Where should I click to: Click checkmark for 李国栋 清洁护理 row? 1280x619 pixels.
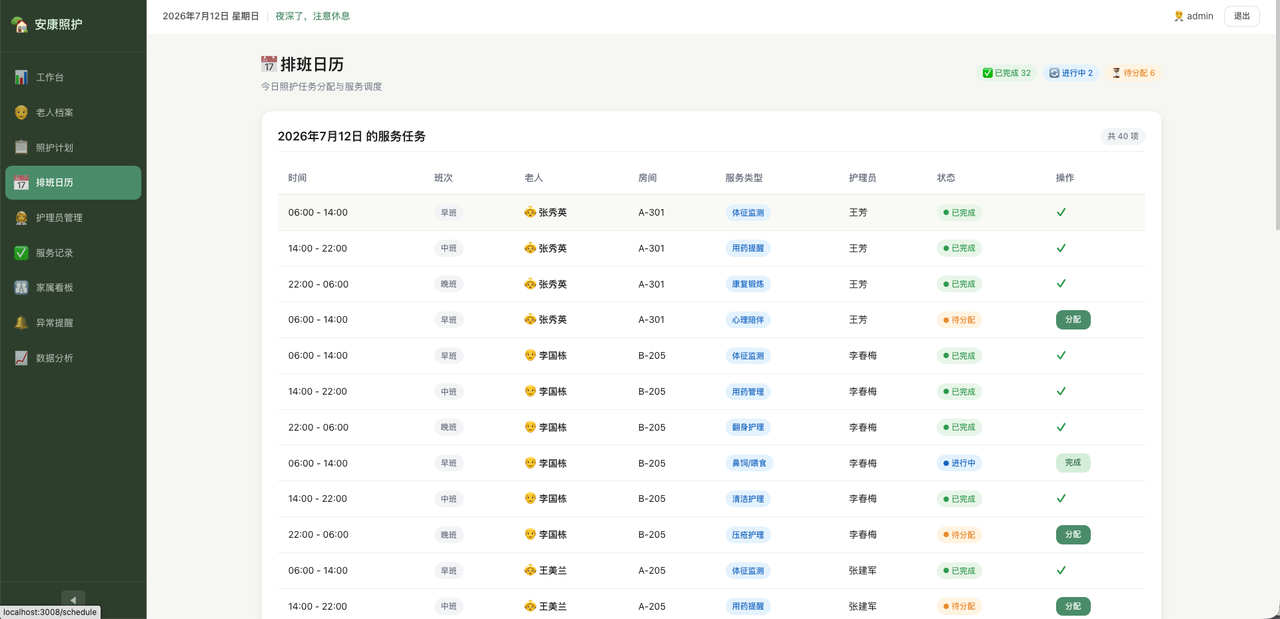coord(1061,498)
